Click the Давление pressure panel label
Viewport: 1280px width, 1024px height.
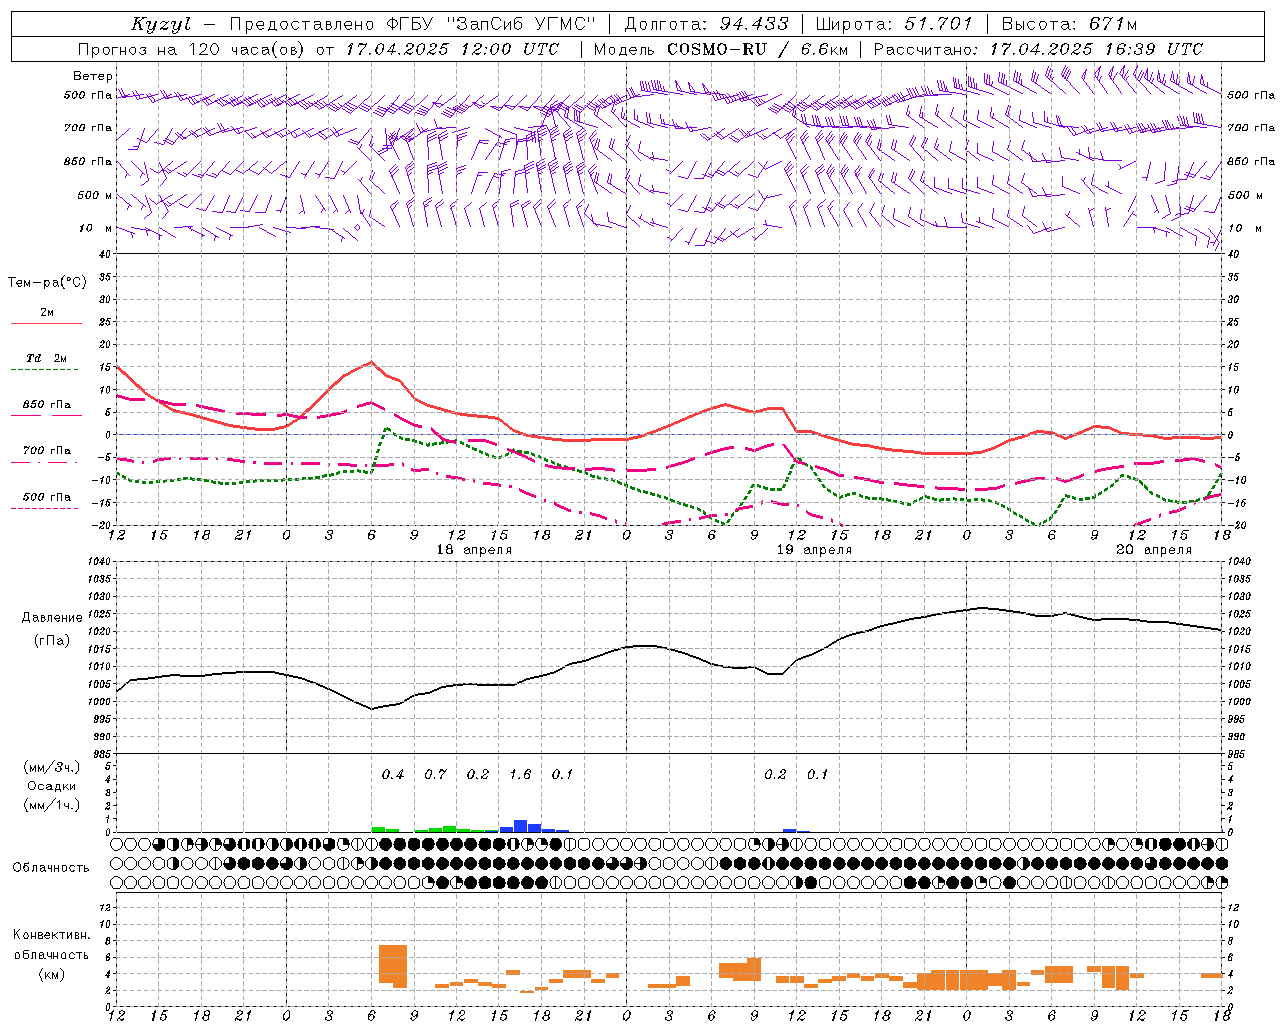coord(52,618)
